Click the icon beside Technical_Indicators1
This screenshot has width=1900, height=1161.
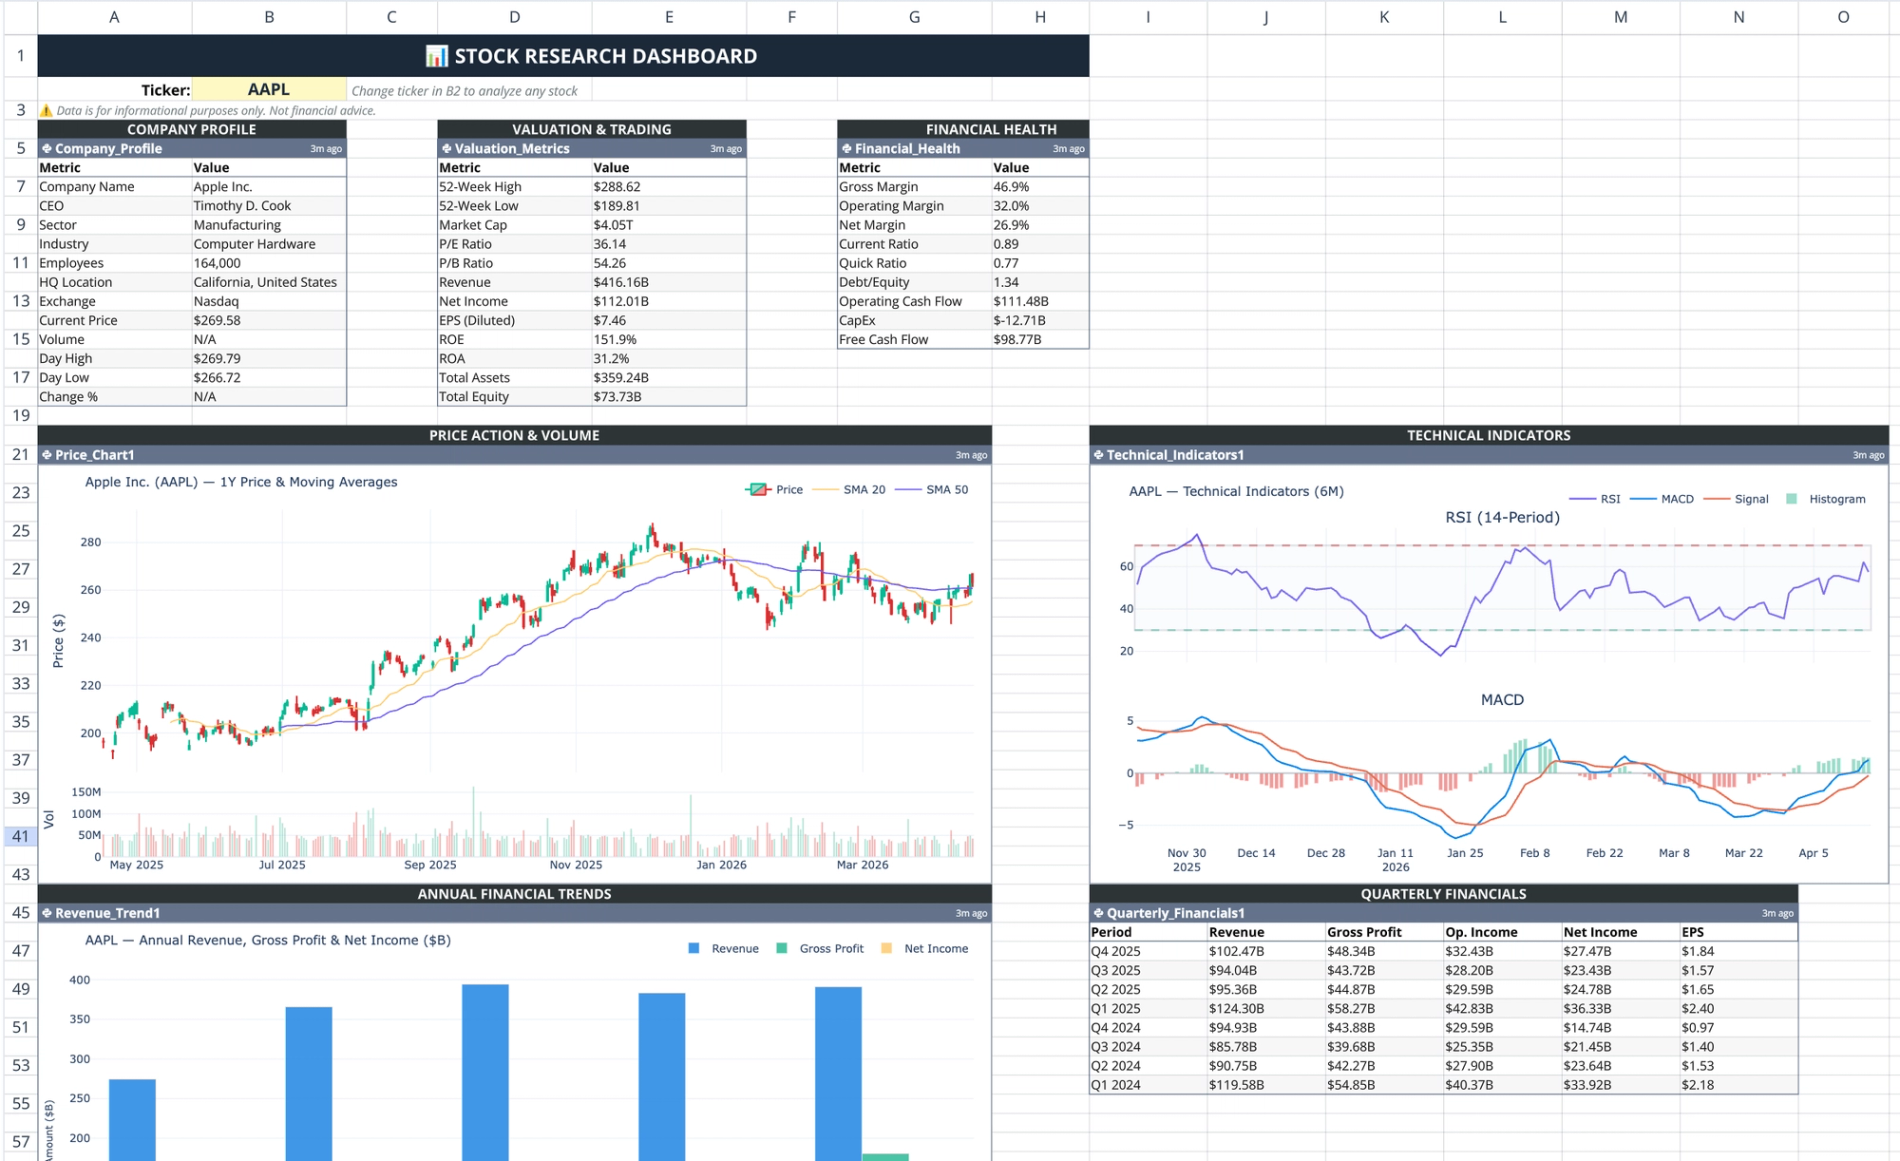tap(1098, 454)
